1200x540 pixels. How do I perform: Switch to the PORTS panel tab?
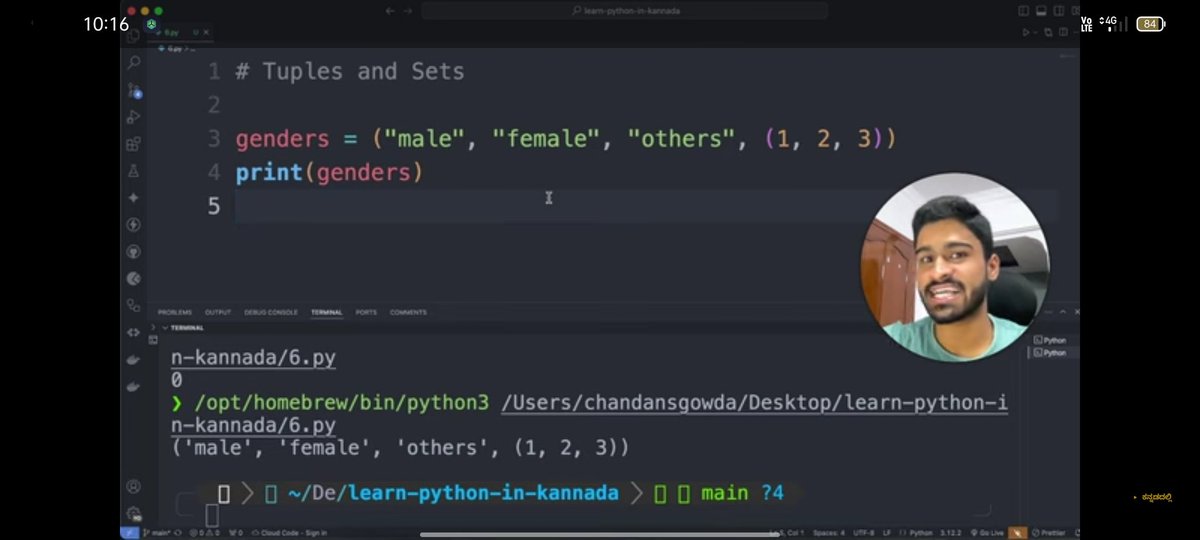click(366, 312)
